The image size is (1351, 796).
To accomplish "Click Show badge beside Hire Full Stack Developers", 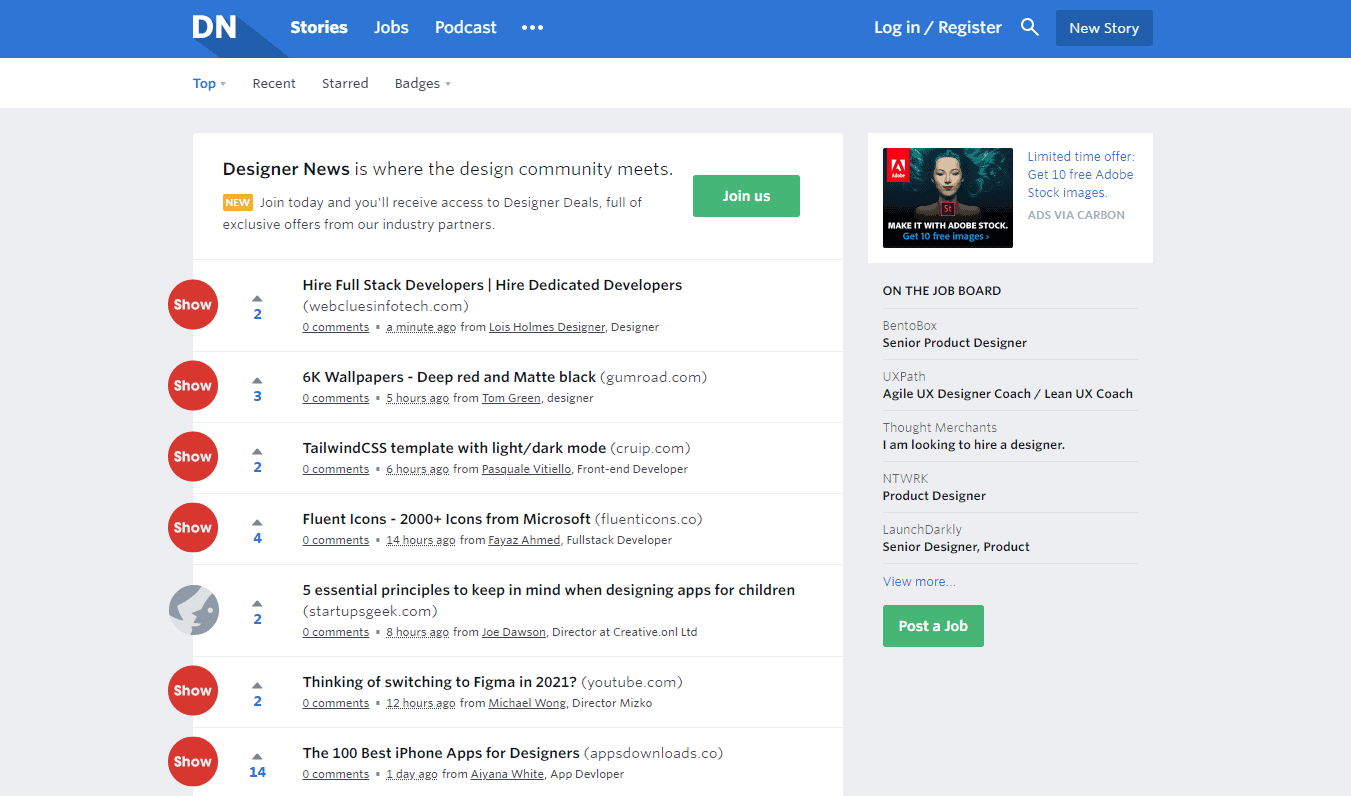I will coord(193,305).
